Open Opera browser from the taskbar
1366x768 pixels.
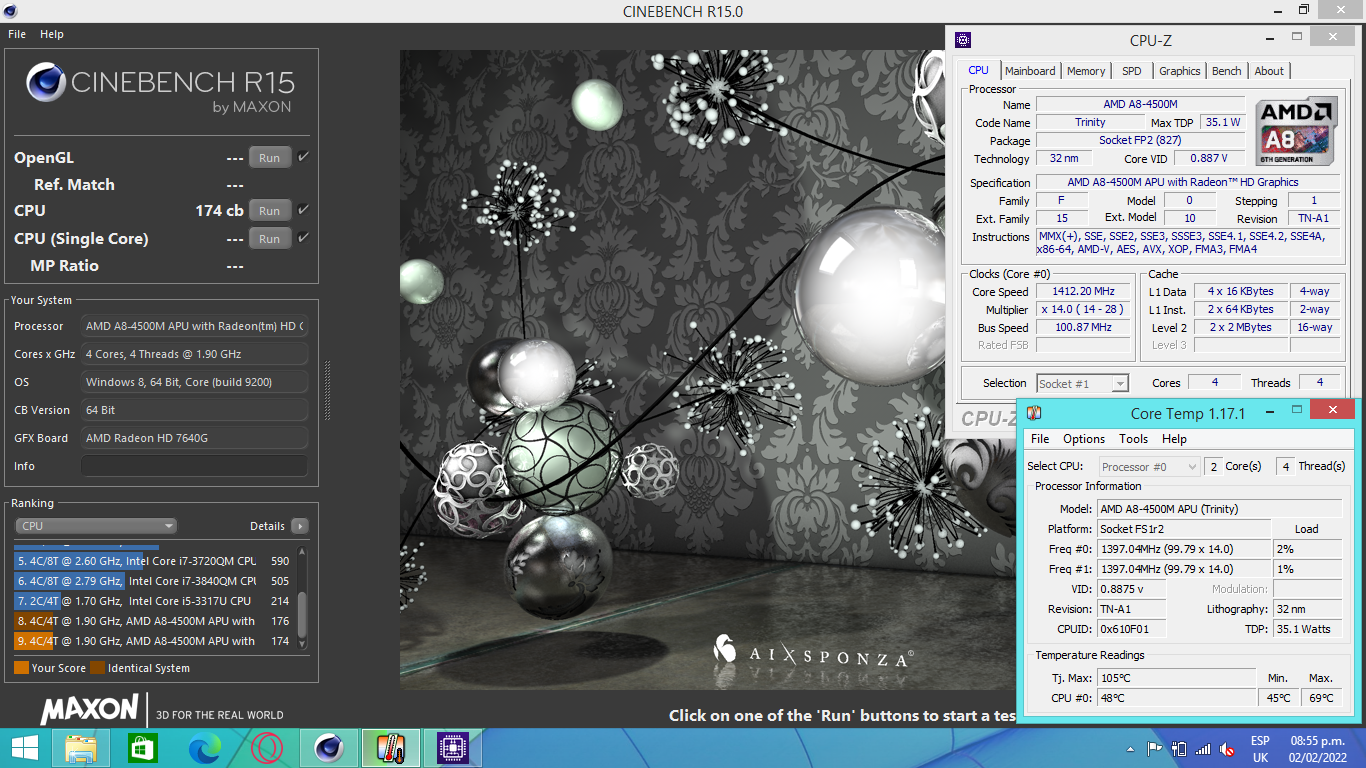(x=266, y=748)
